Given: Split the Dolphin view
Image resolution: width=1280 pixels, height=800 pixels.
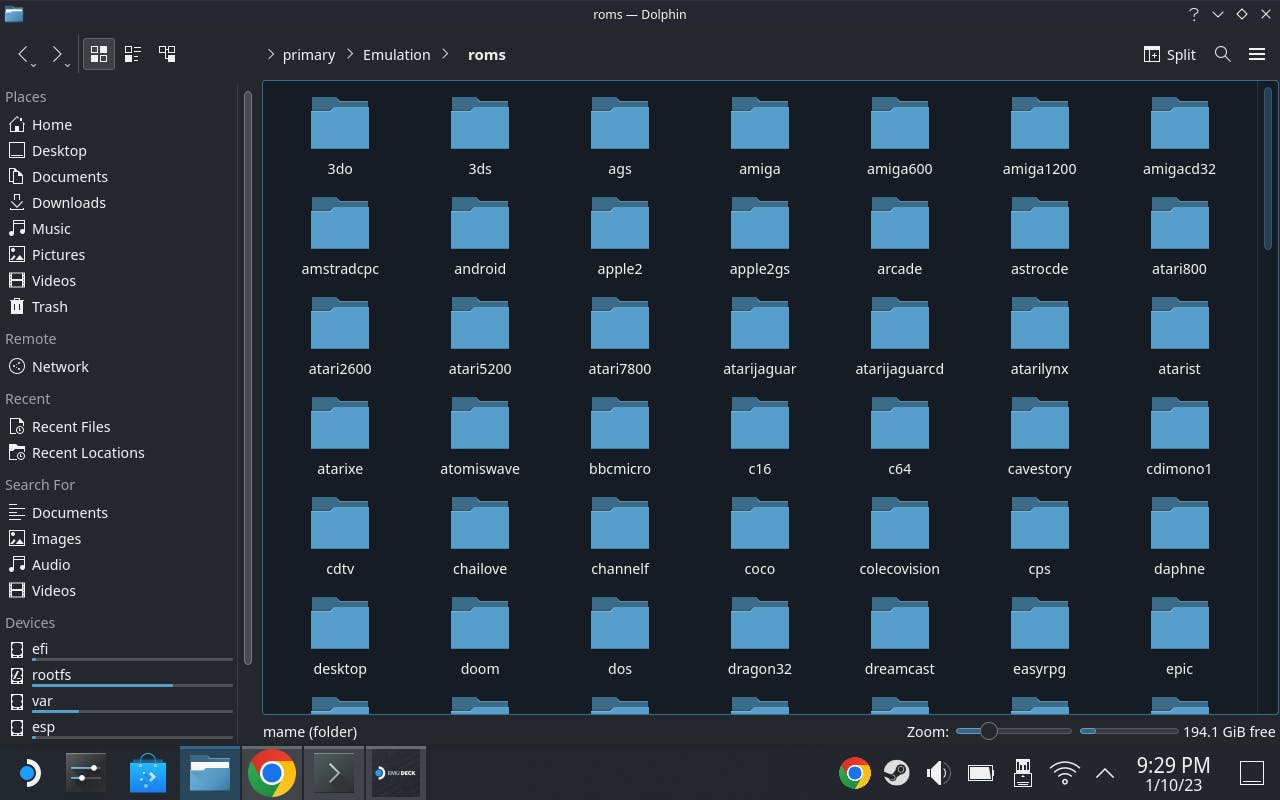Looking at the screenshot, I should (1169, 54).
